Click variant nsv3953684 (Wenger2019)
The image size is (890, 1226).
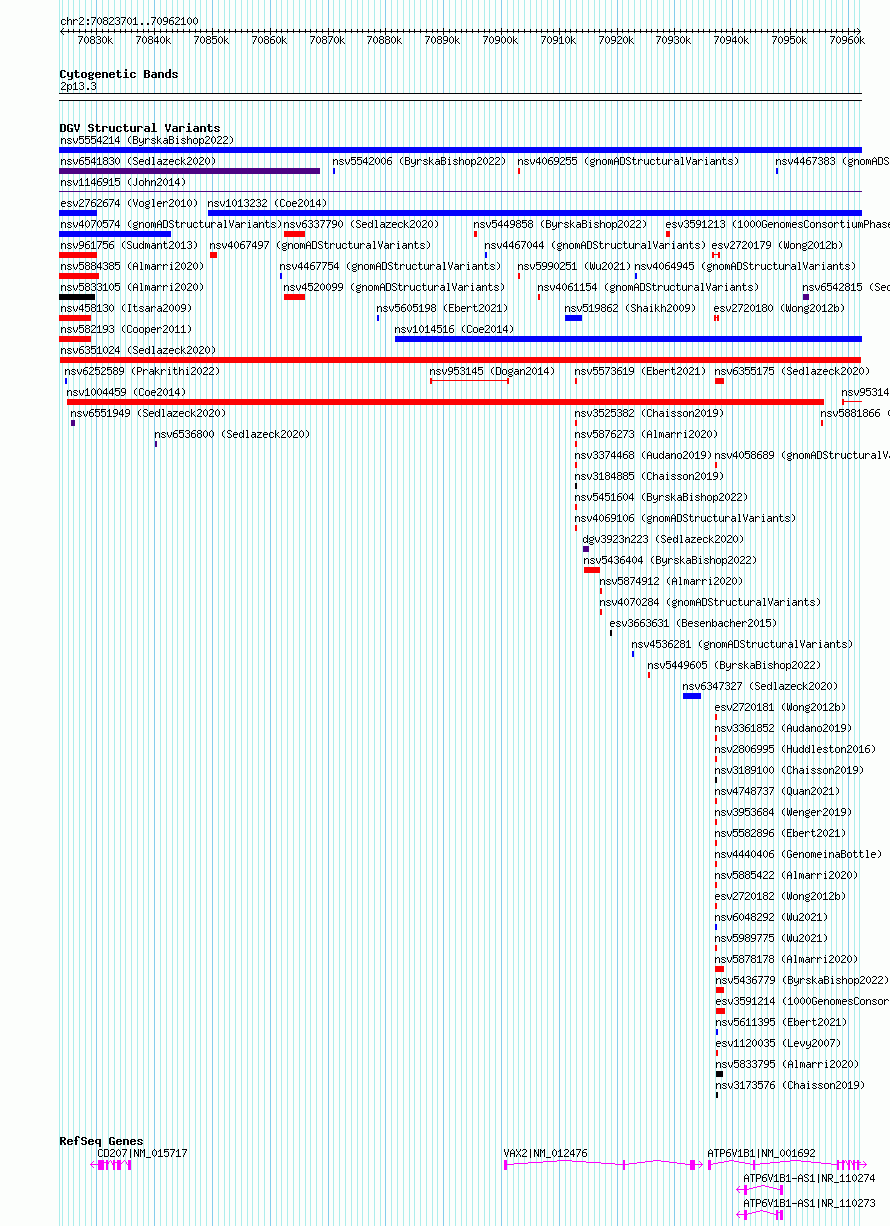(x=783, y=813)
